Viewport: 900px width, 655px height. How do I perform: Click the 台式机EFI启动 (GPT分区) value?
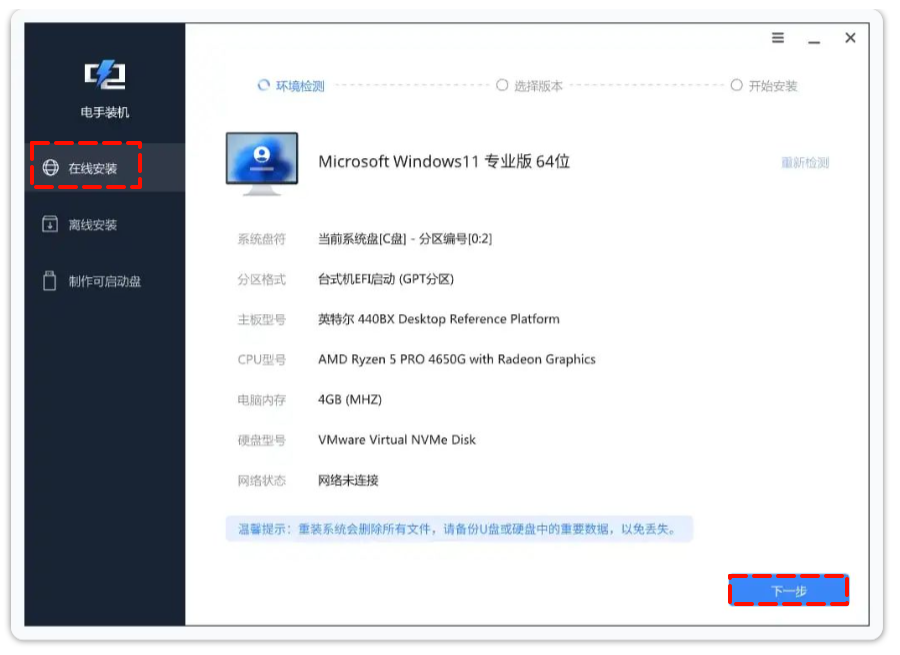[x=386, y=279]
